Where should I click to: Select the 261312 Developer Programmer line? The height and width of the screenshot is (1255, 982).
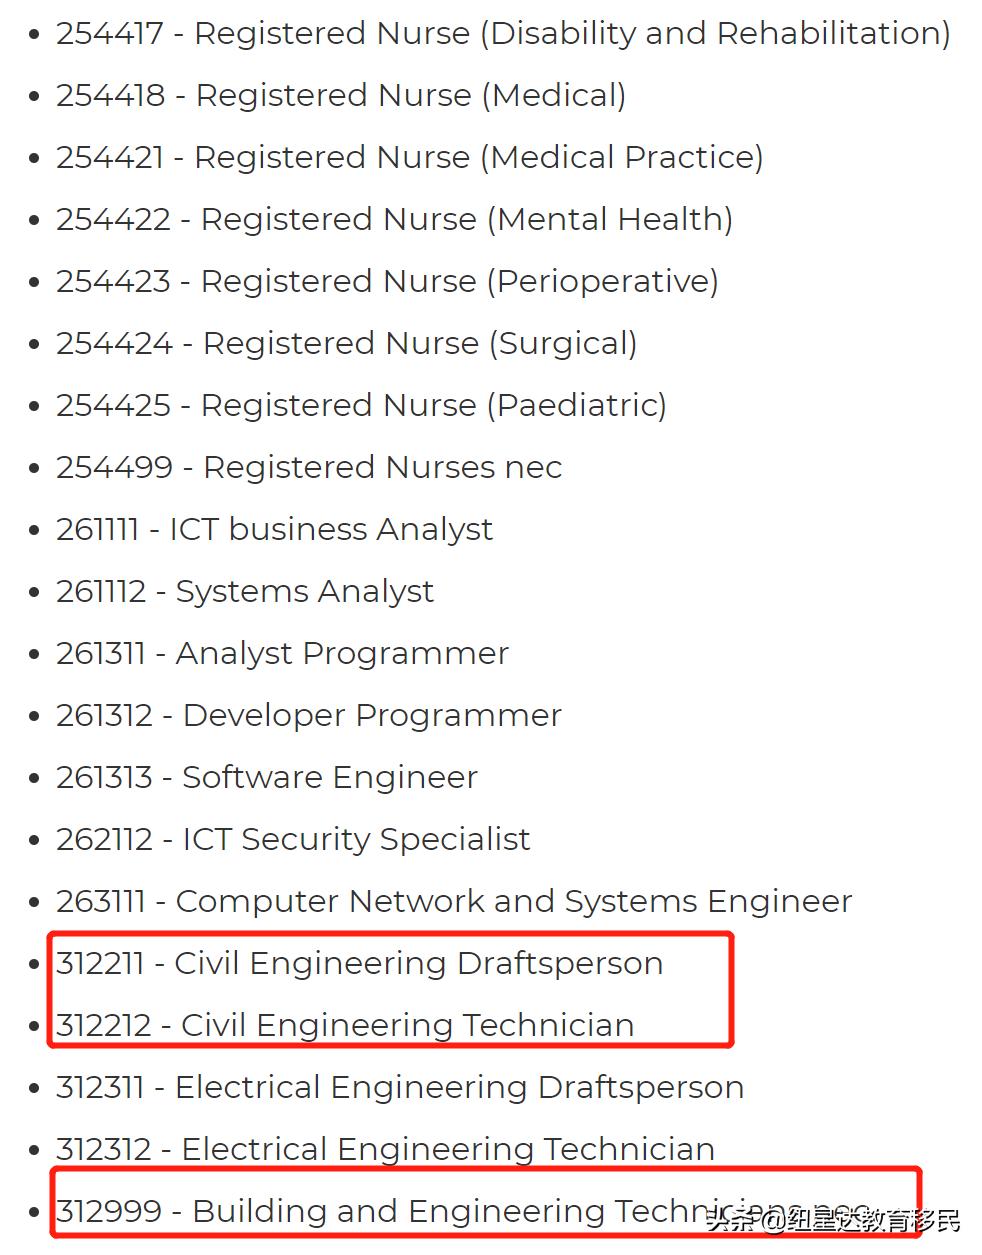pos(308,715)
